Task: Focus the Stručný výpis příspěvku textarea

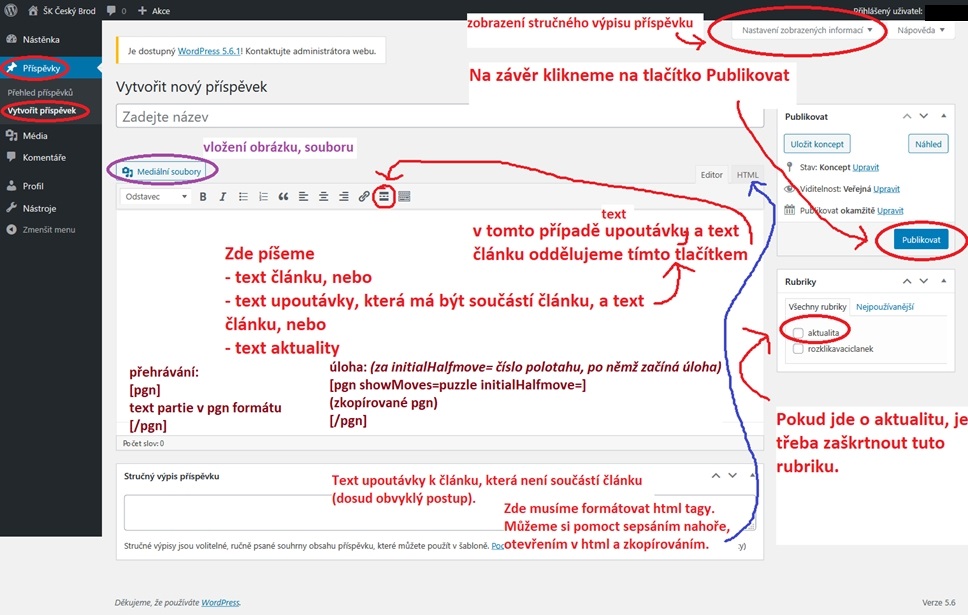Action: 440,512
